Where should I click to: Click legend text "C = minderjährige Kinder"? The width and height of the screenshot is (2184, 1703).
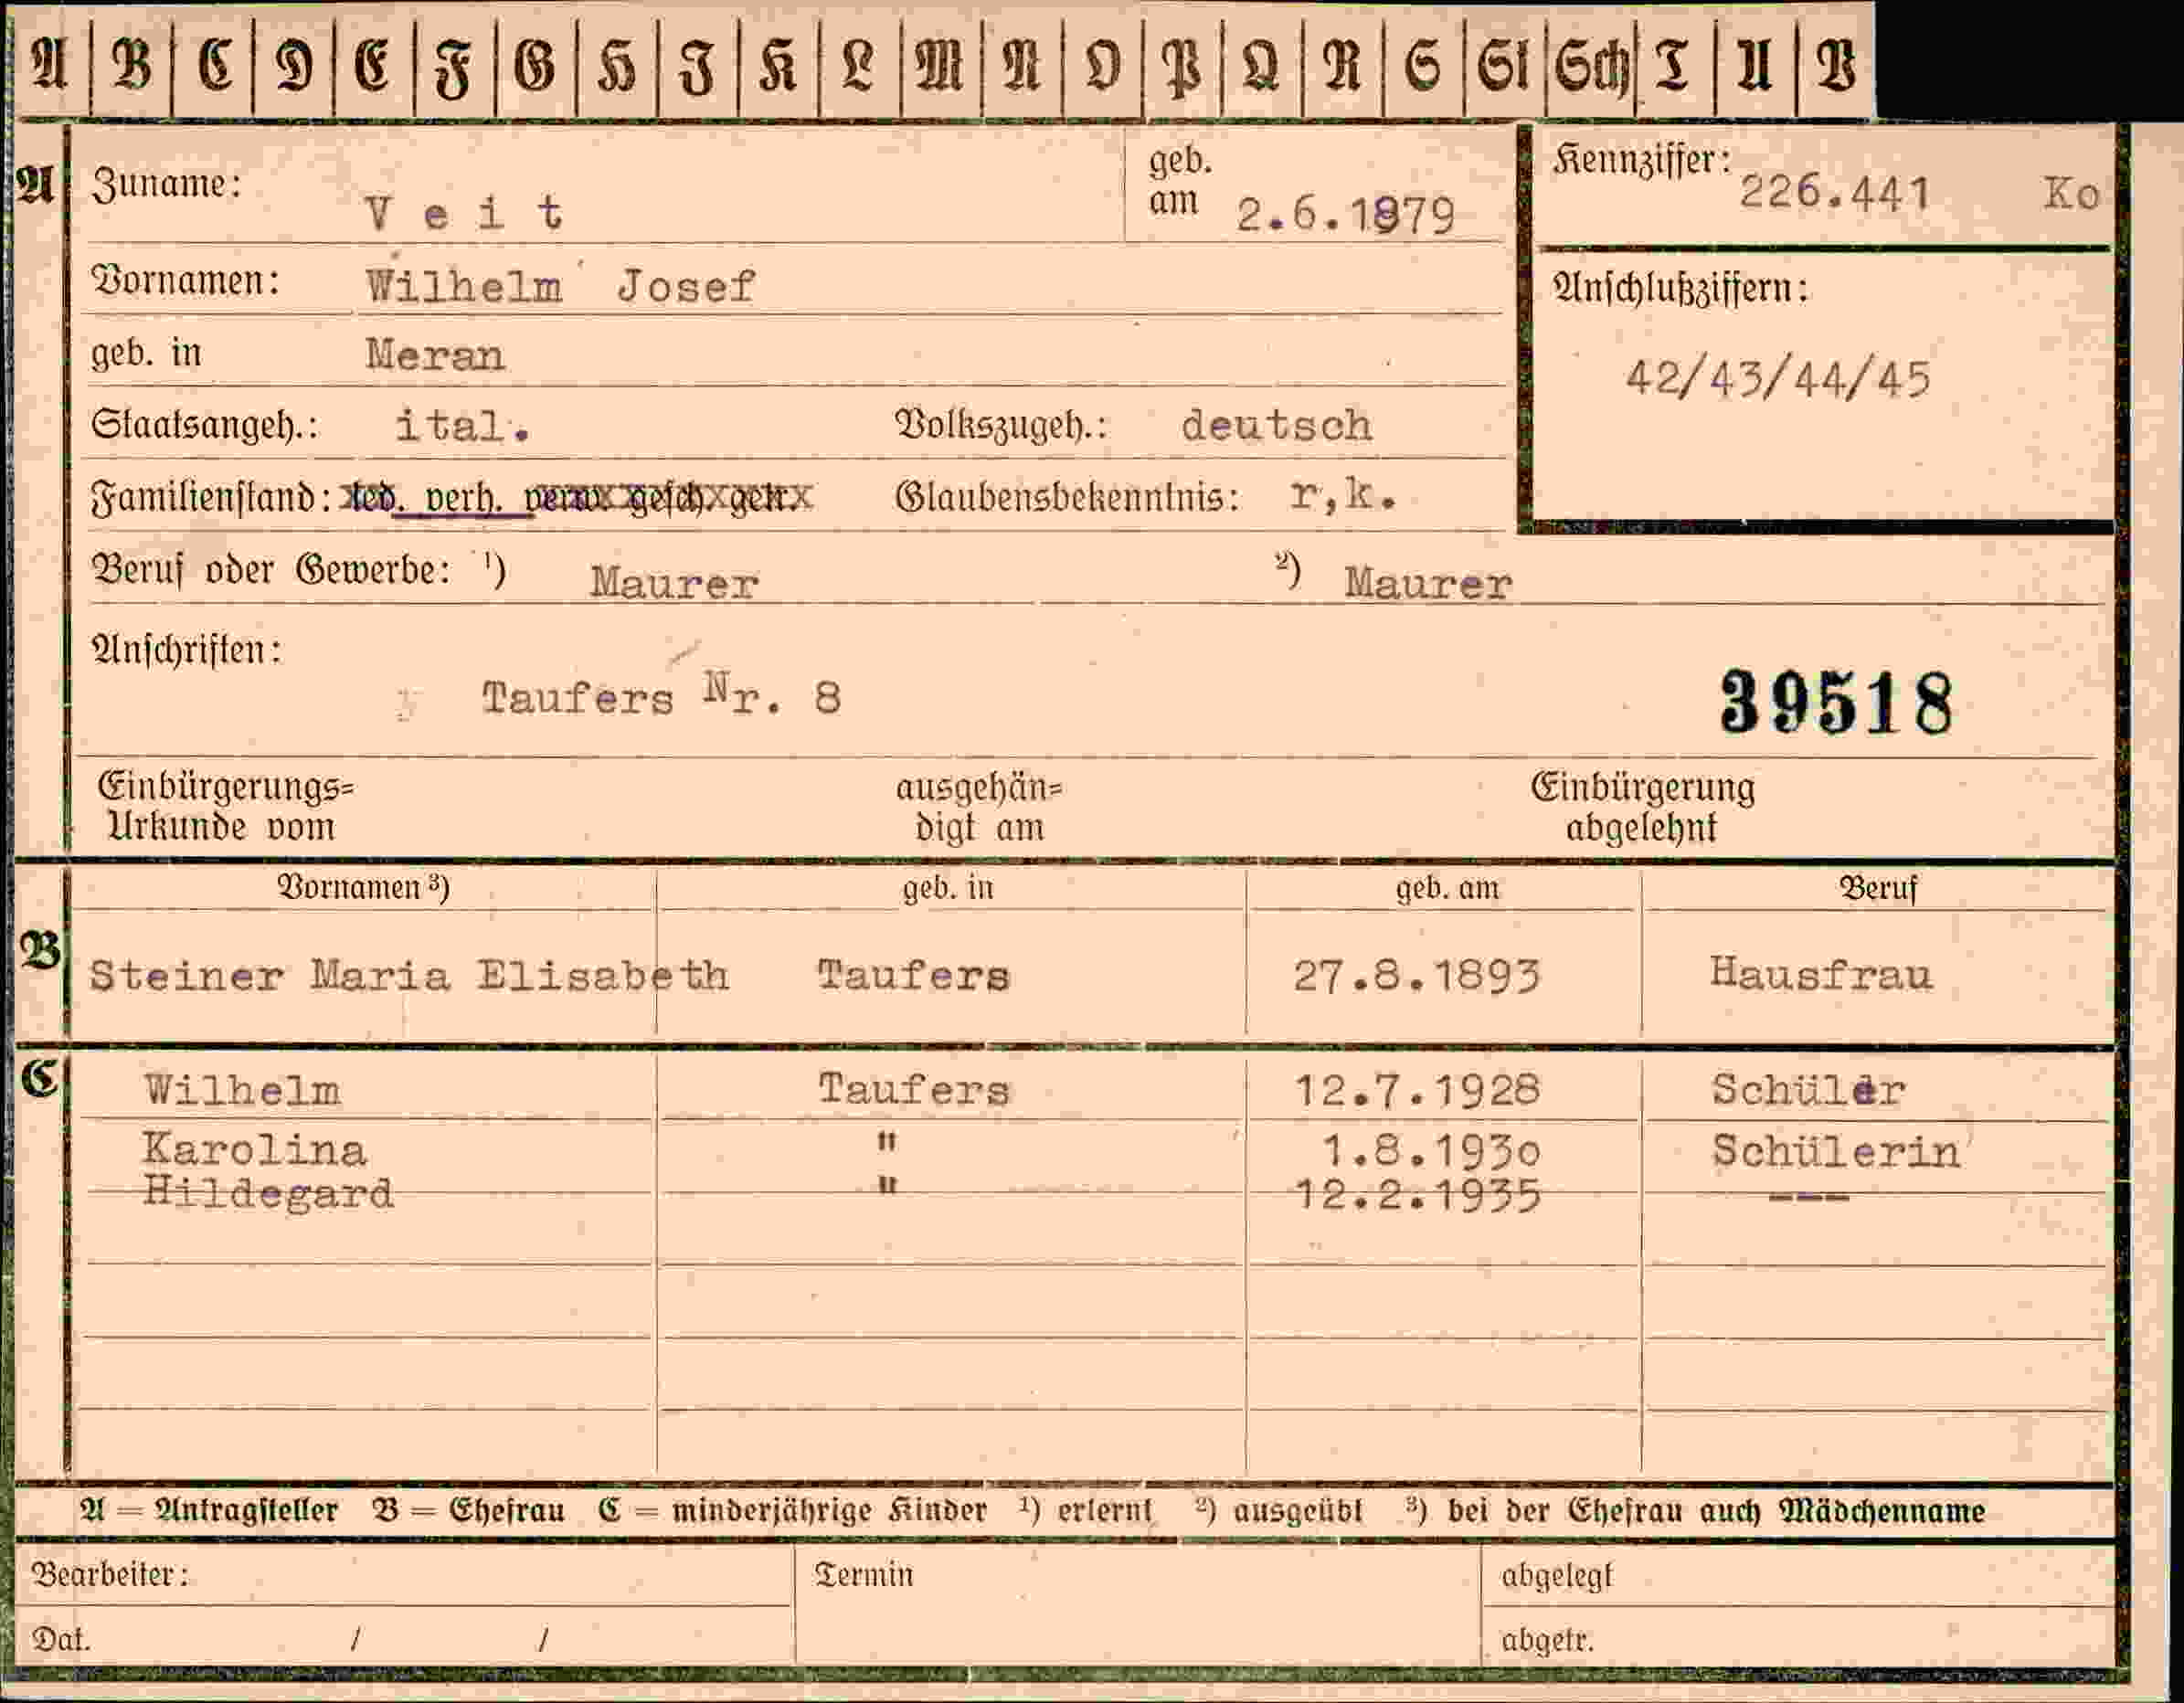(792, 1510)
